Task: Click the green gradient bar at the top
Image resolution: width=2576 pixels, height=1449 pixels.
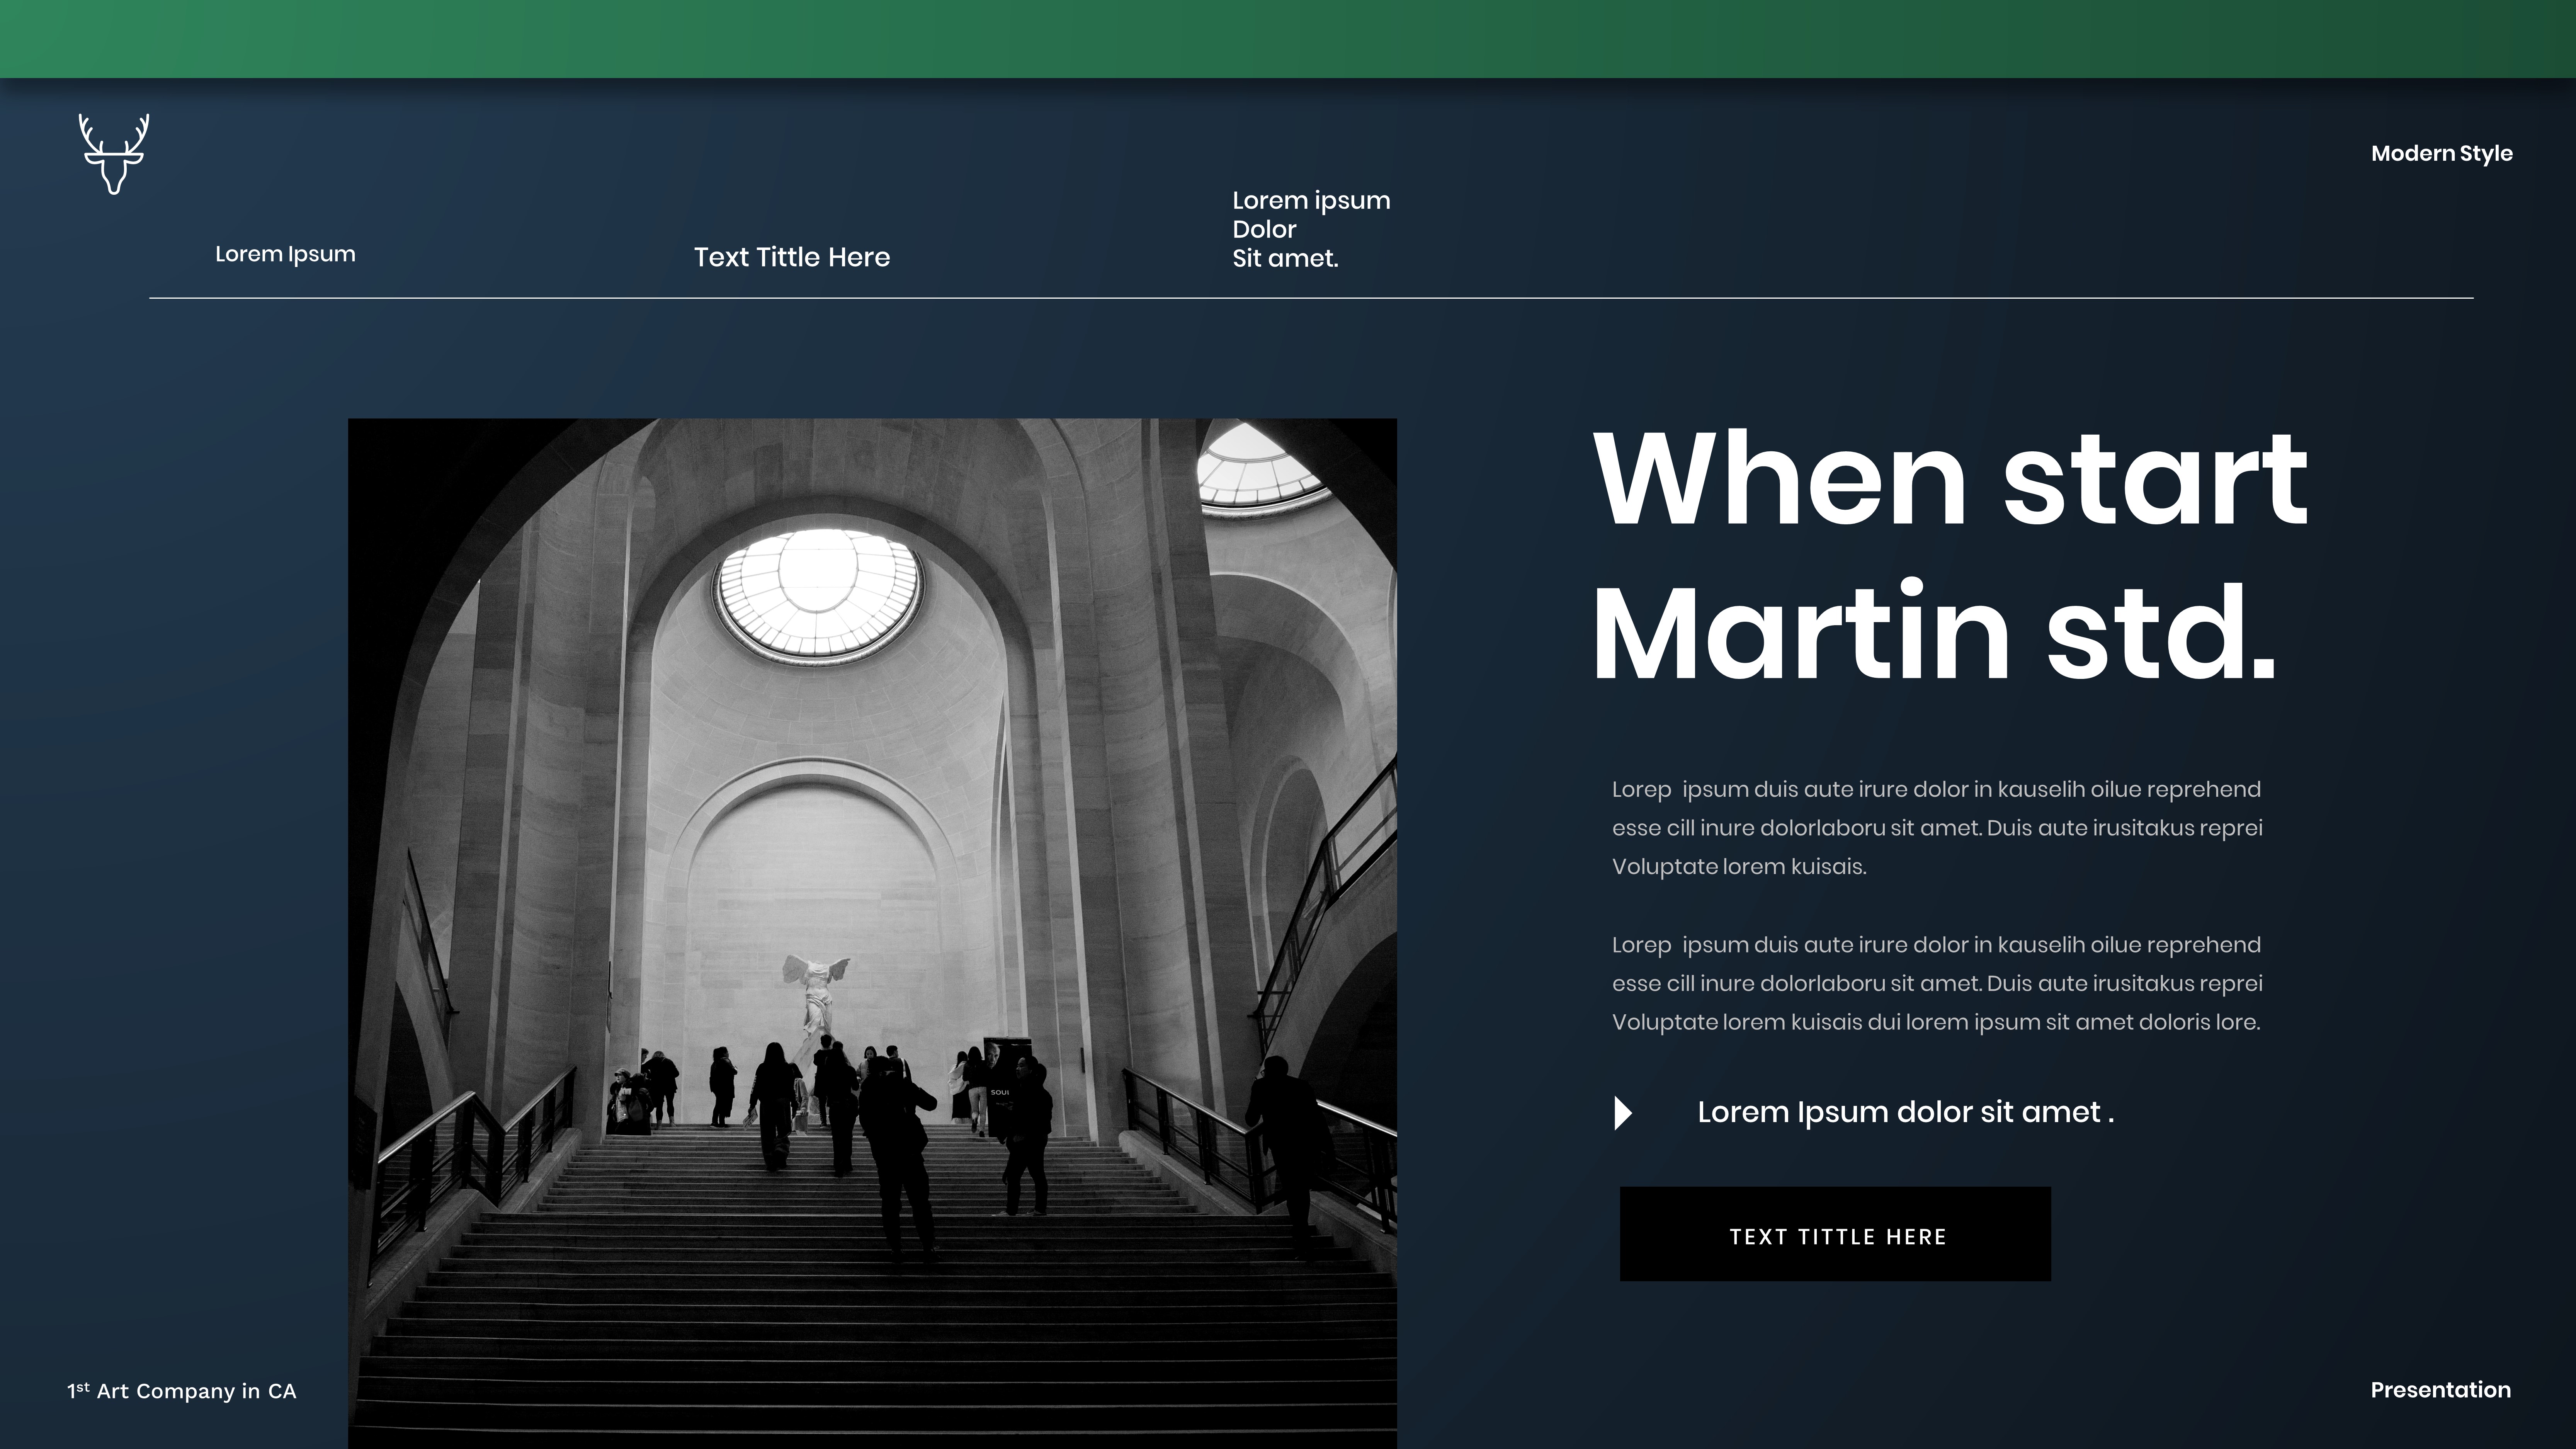Action: (x=1288, y=38)
